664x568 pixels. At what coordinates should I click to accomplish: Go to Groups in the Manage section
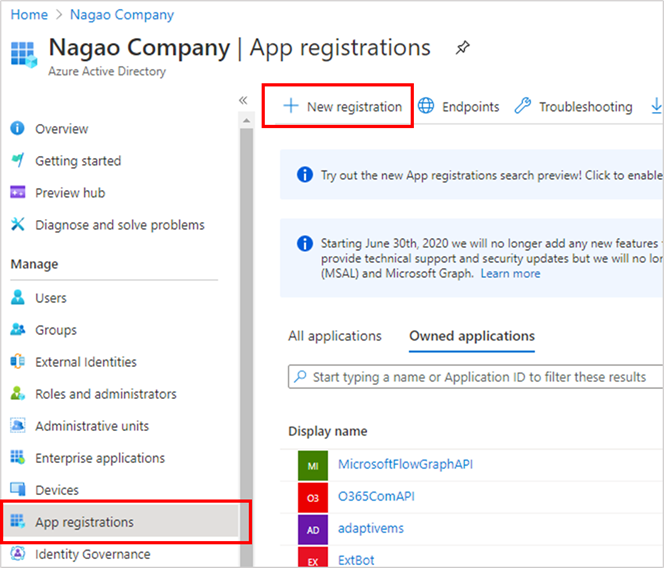click(56, 330)
